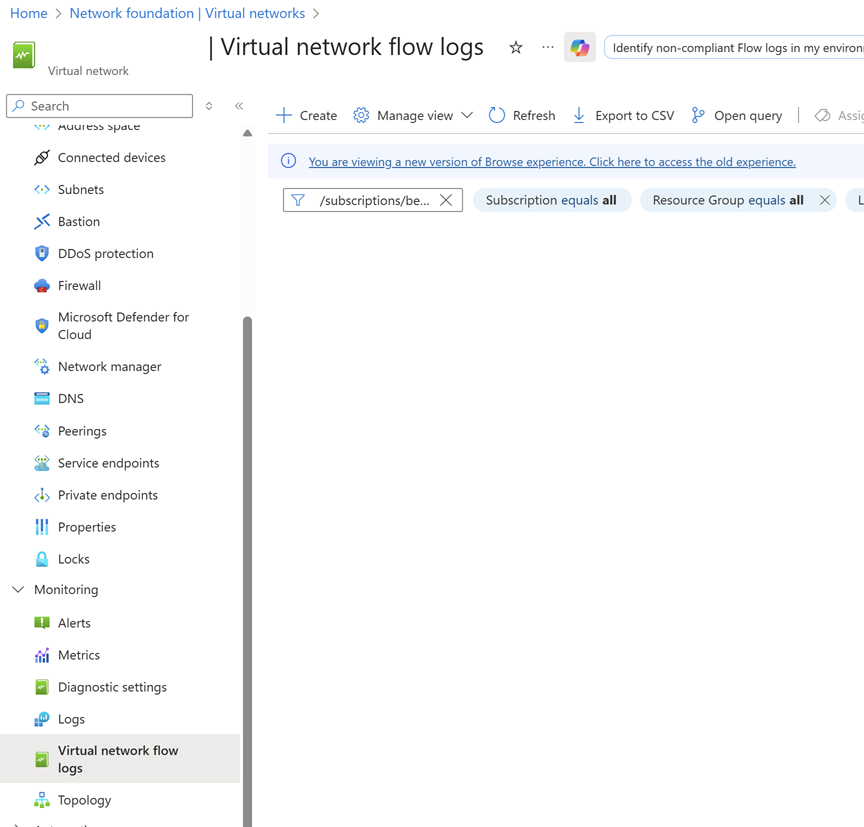
Task: Click the sidebar Search field
Action: [99, 106]
